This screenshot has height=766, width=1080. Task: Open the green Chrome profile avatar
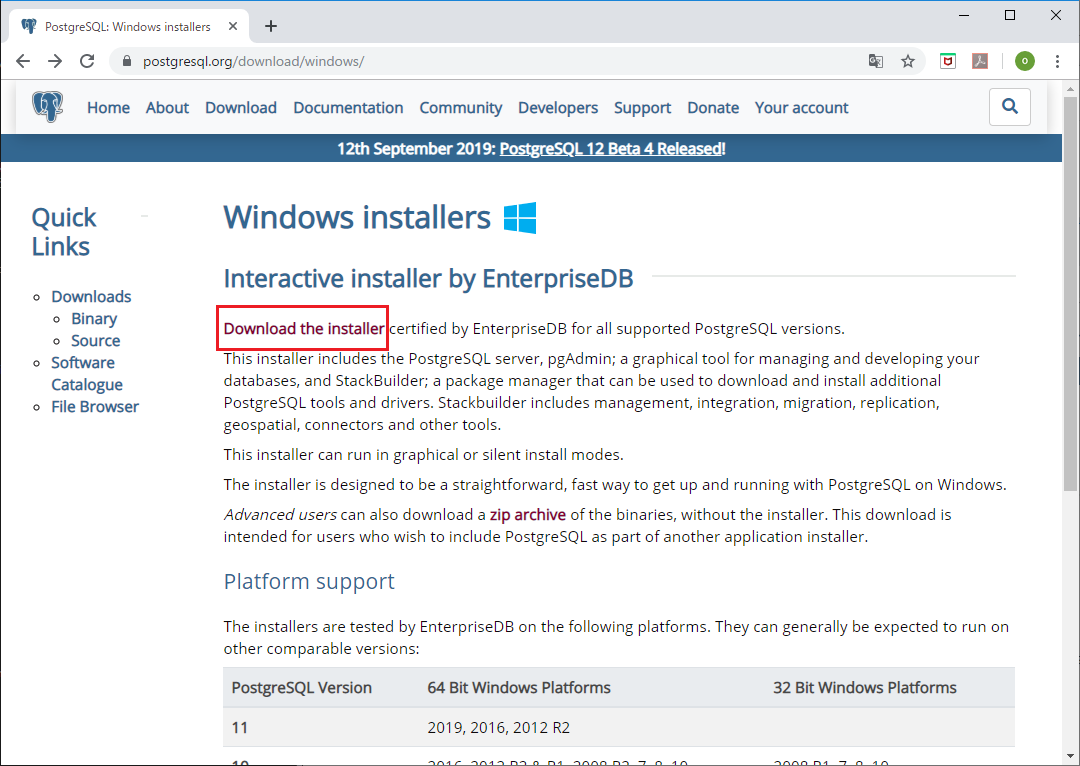pos(1025,61)
